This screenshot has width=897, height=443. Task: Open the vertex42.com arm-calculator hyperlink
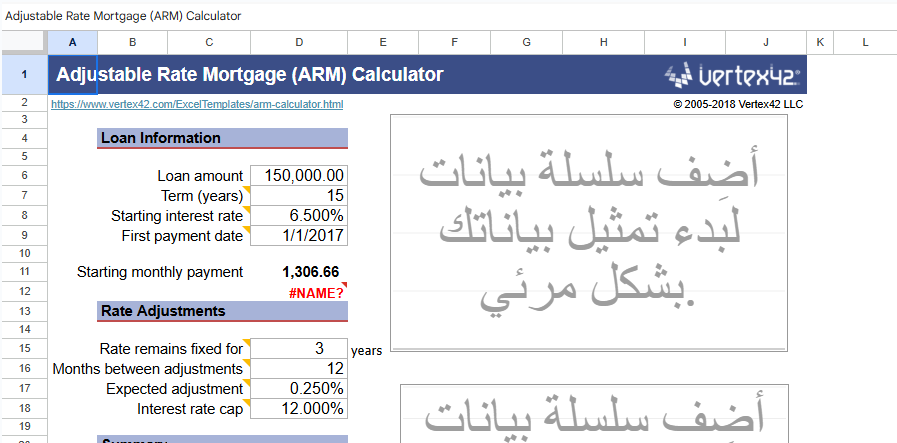coord(197,104)
